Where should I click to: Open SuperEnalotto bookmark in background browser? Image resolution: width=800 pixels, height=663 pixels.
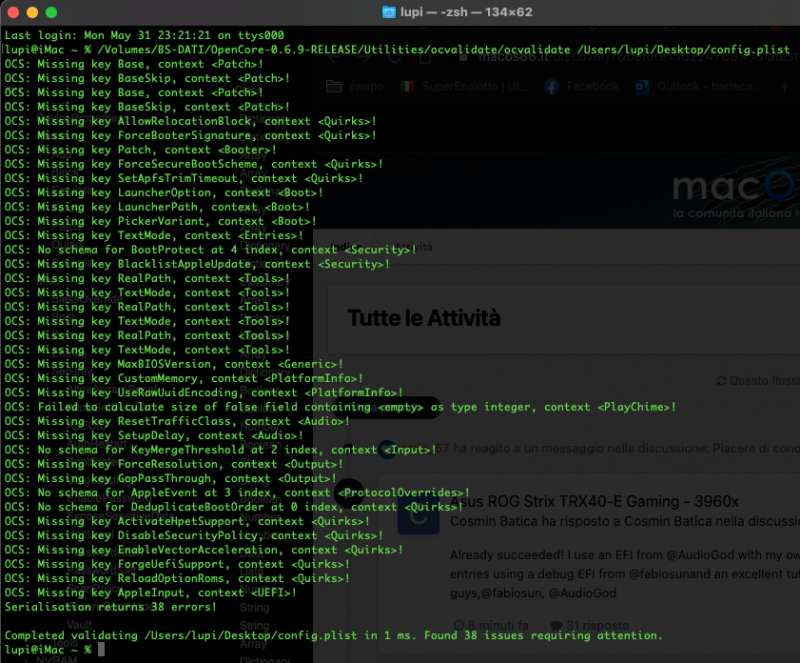(464, 87)
